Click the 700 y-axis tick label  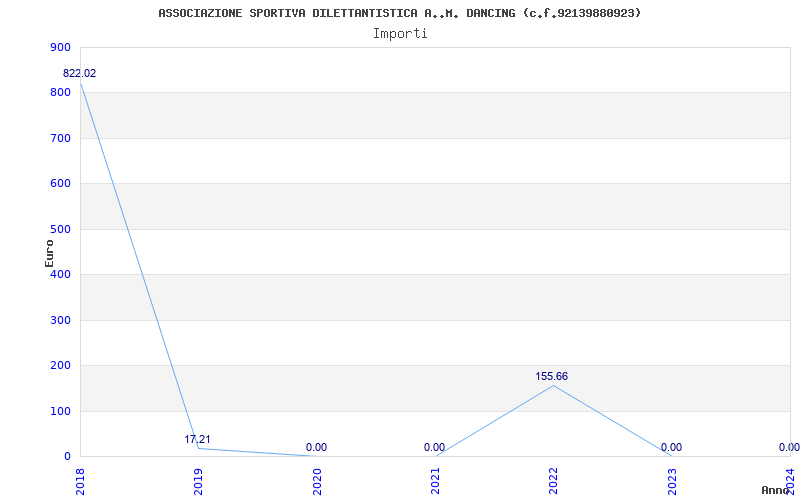60,138
